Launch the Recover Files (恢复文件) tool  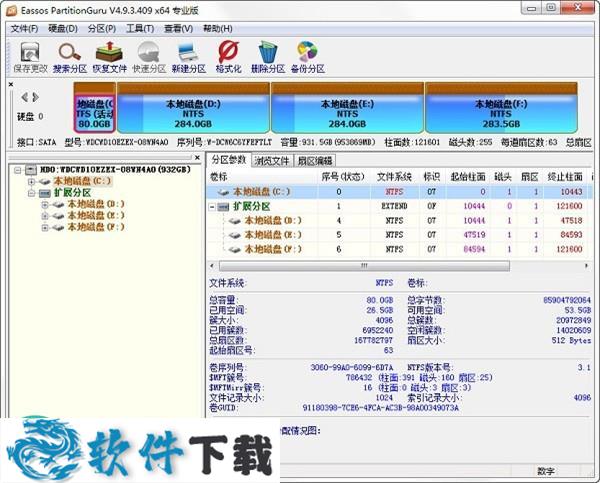[109, 57]
